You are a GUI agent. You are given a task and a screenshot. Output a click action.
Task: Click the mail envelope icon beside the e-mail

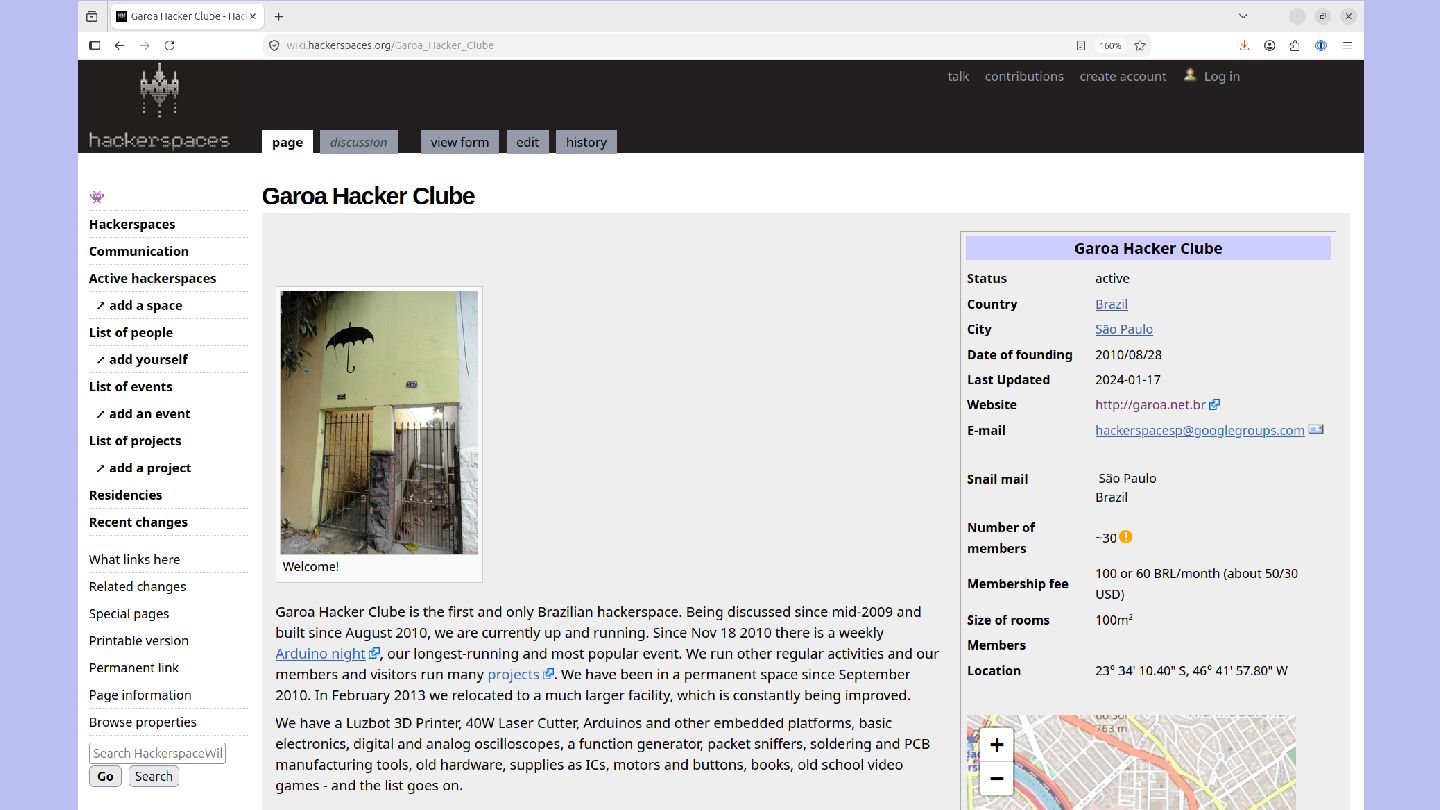(x=1316, y=430)
